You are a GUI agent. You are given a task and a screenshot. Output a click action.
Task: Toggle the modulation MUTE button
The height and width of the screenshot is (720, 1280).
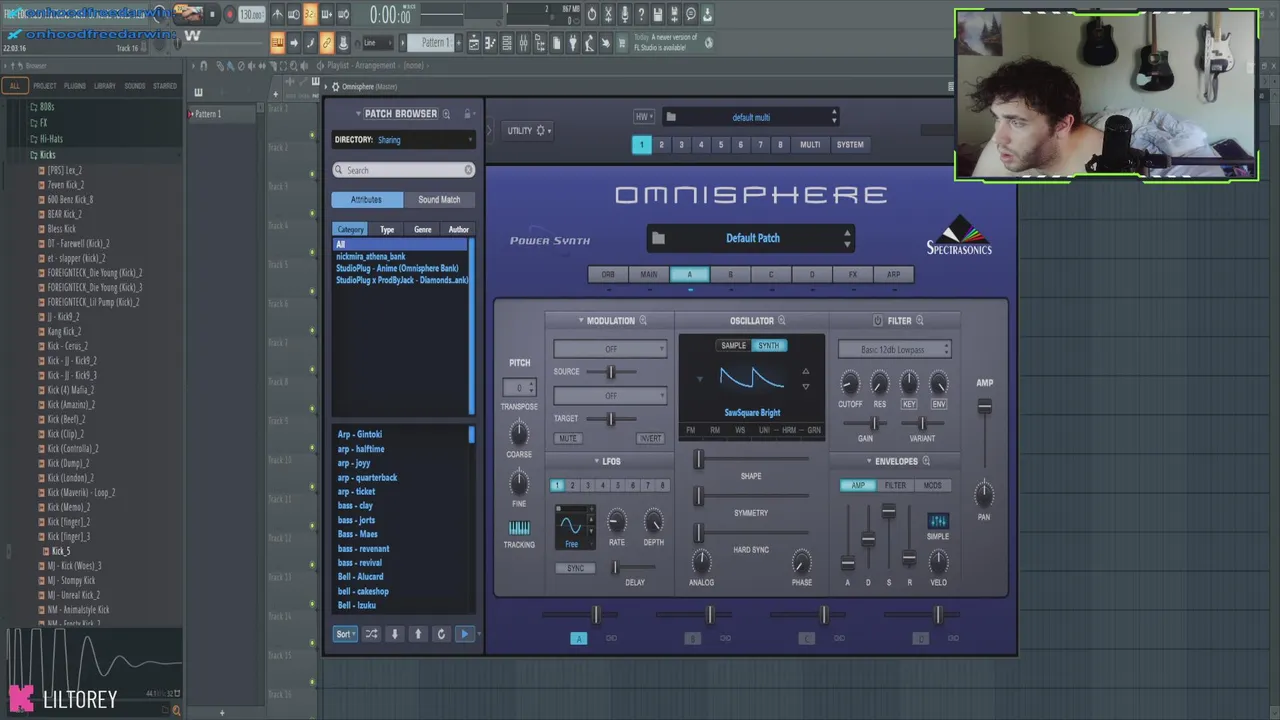click(x=568, y=439)
